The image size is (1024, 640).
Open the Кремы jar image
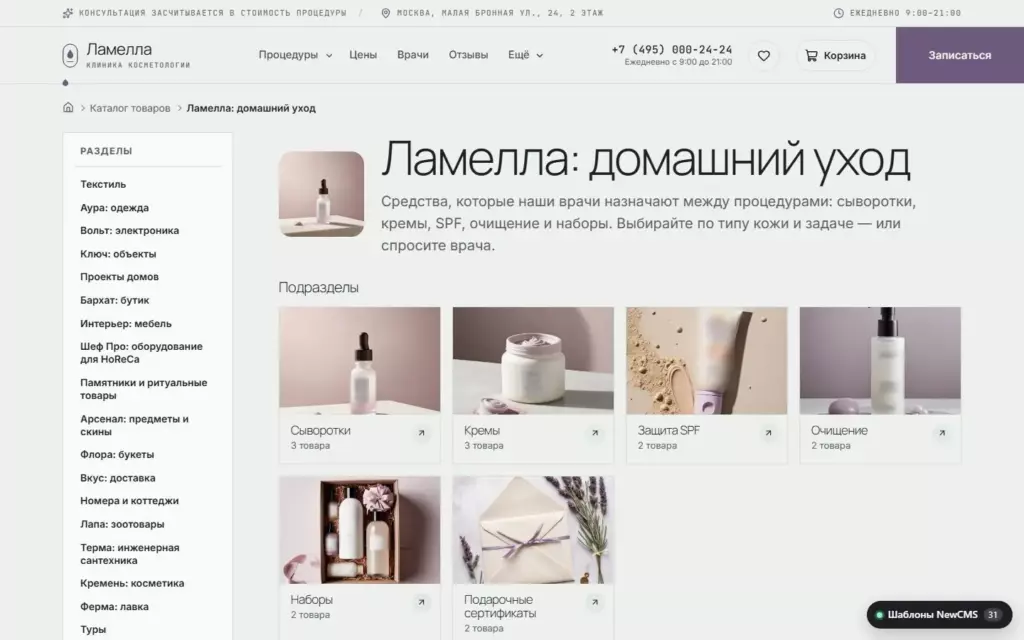coord(533,360)
